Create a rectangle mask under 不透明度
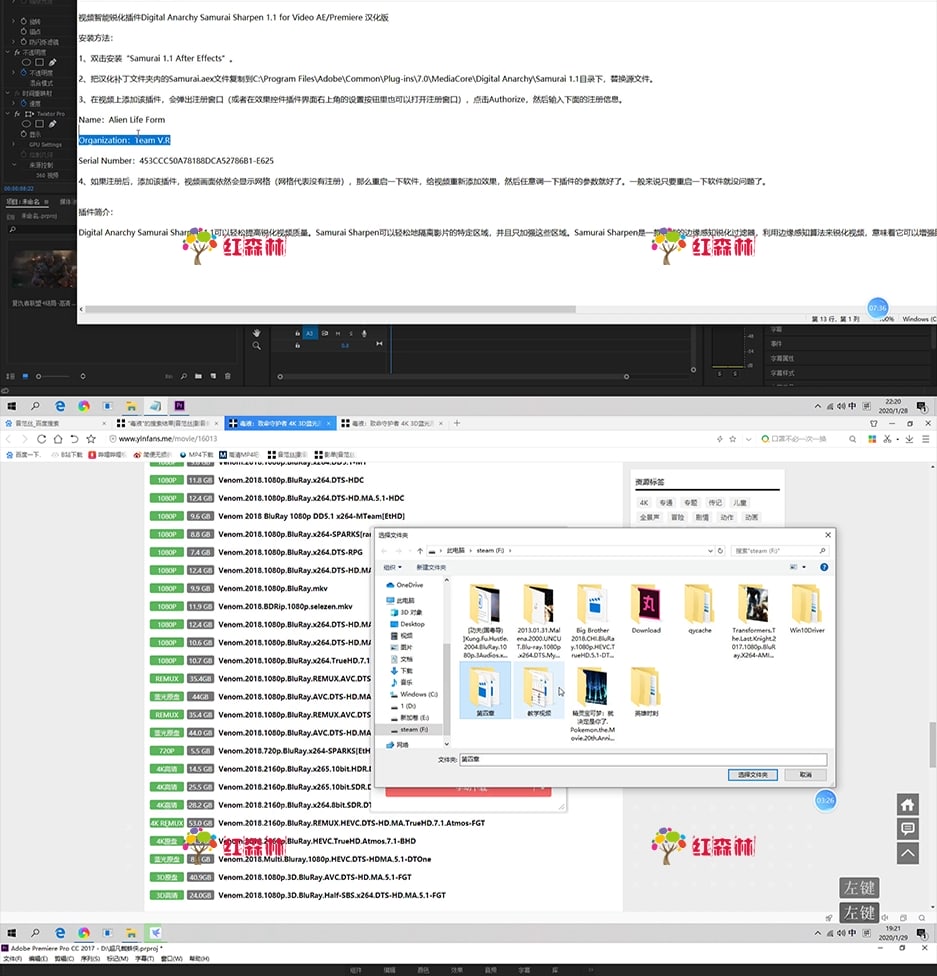 pyautogui.click(x=39, y=62)
